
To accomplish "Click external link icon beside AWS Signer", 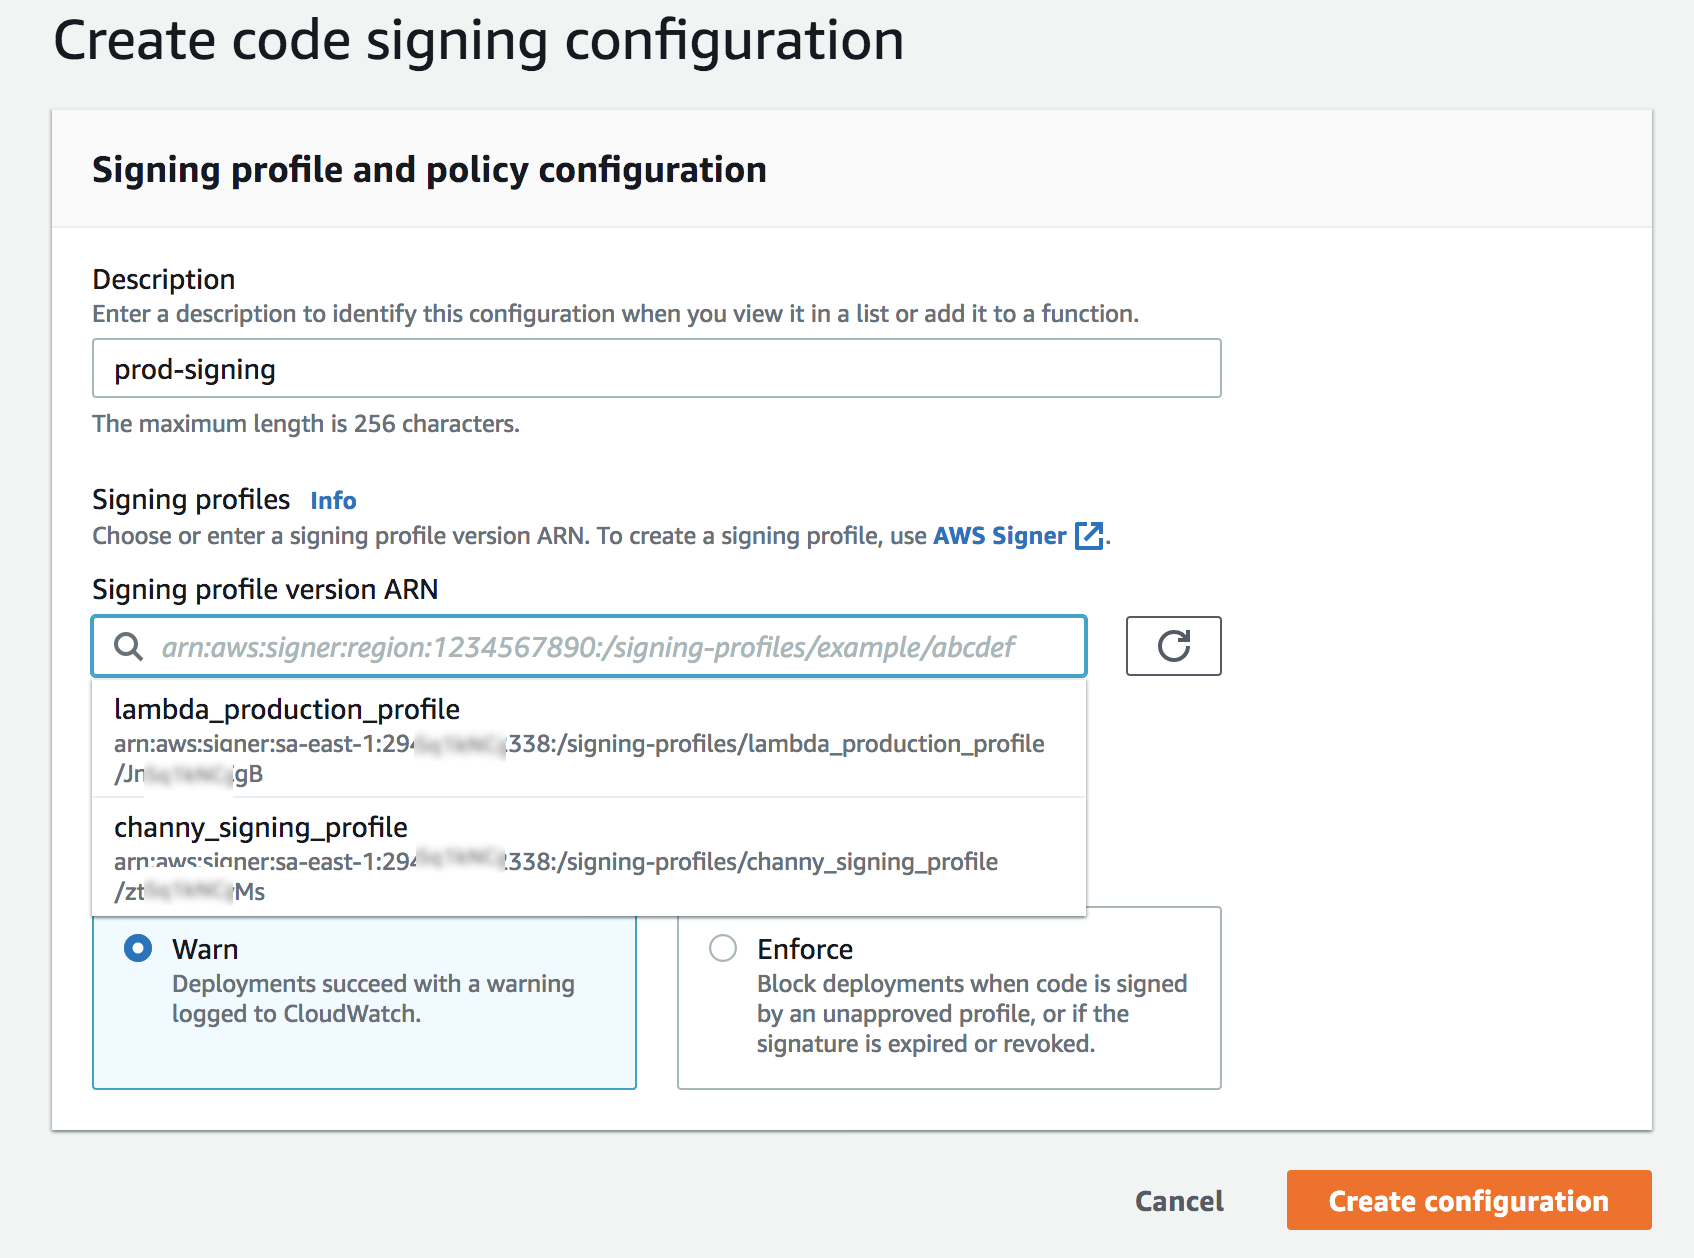I will pyautogui.click(x=1088, y=536).
